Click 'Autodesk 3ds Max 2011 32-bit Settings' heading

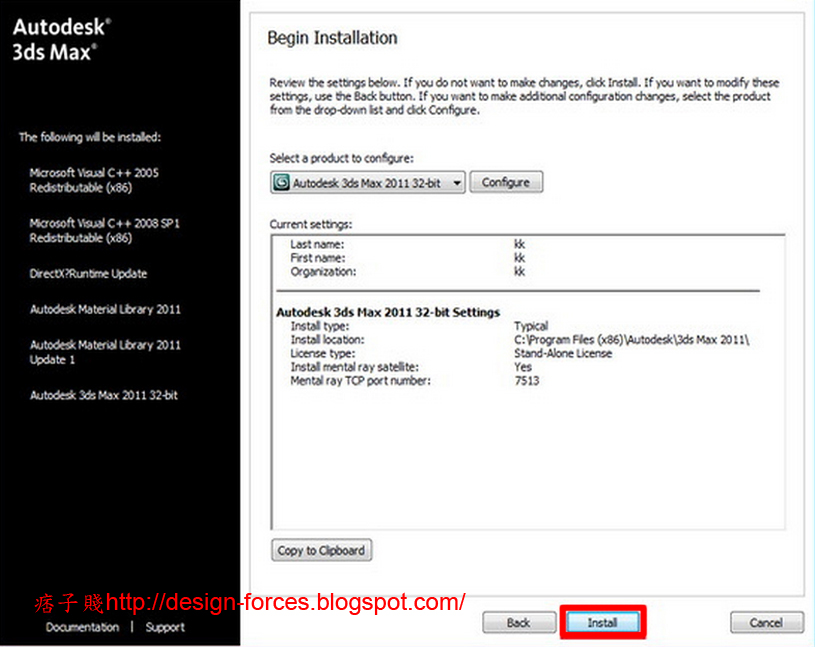coord(388,312)
